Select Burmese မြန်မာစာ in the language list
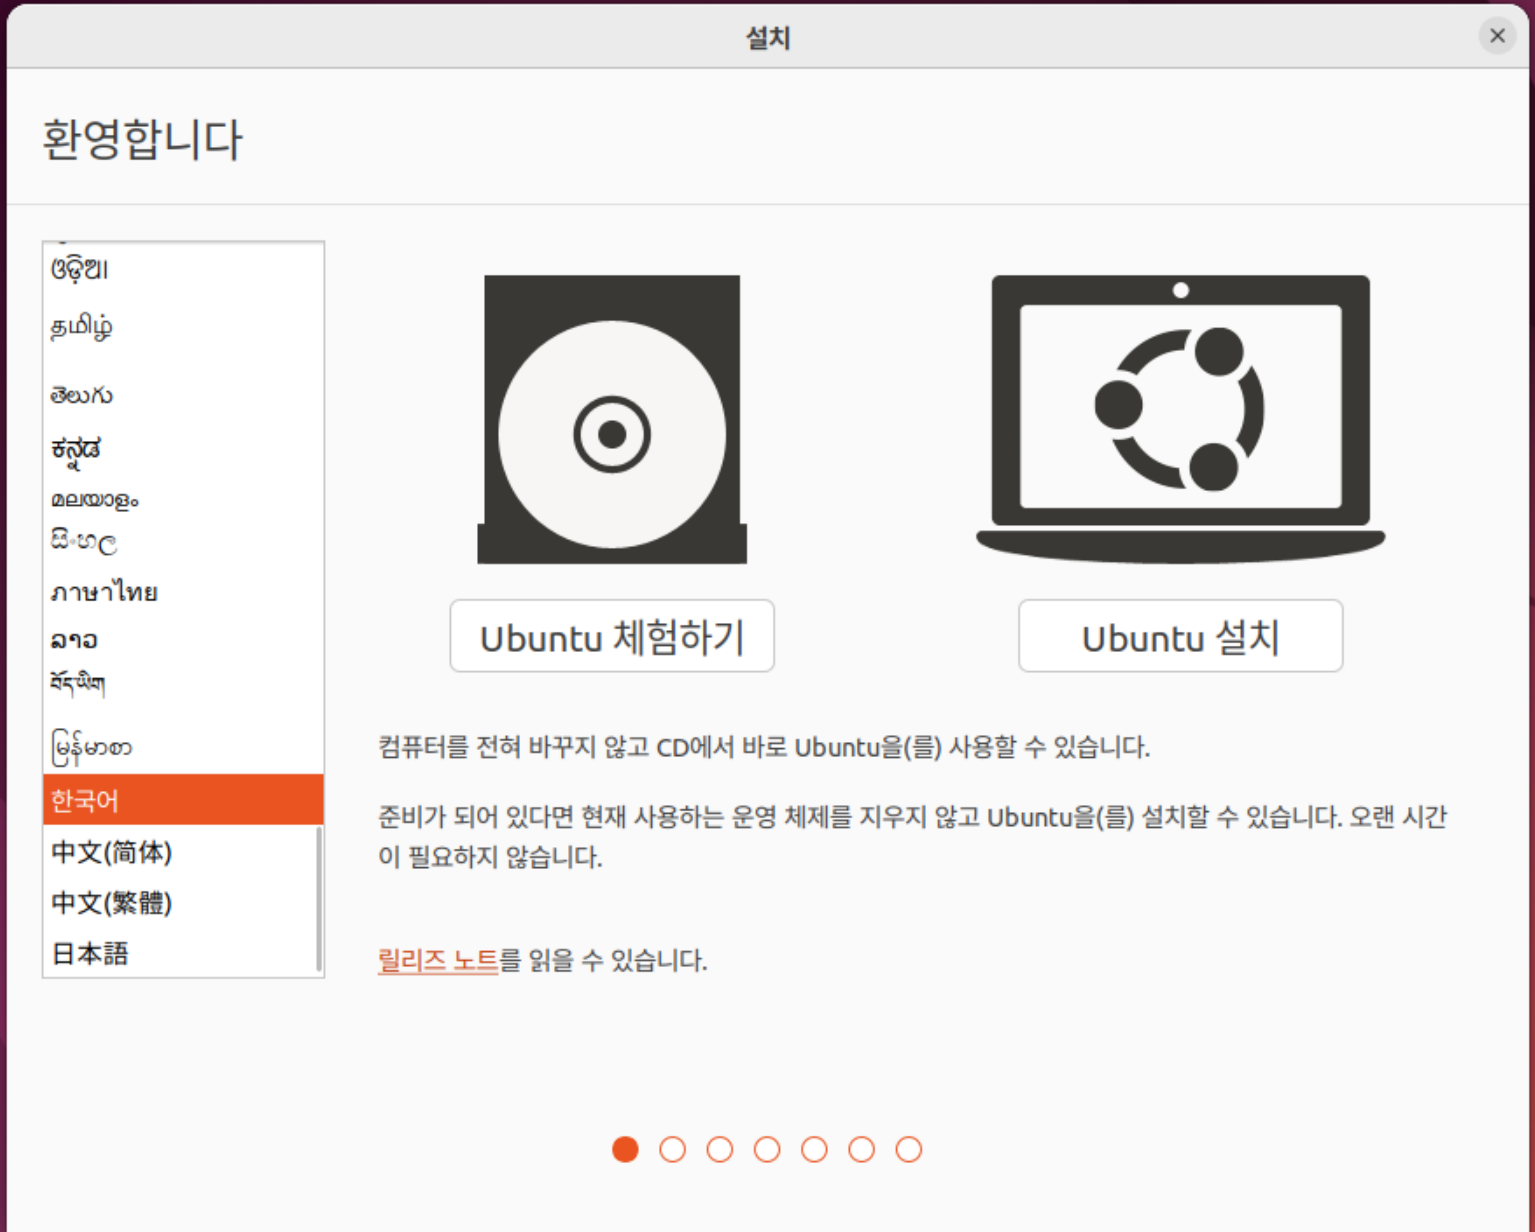This screenshot has width=1535, height=1232. tap(183, 746)
